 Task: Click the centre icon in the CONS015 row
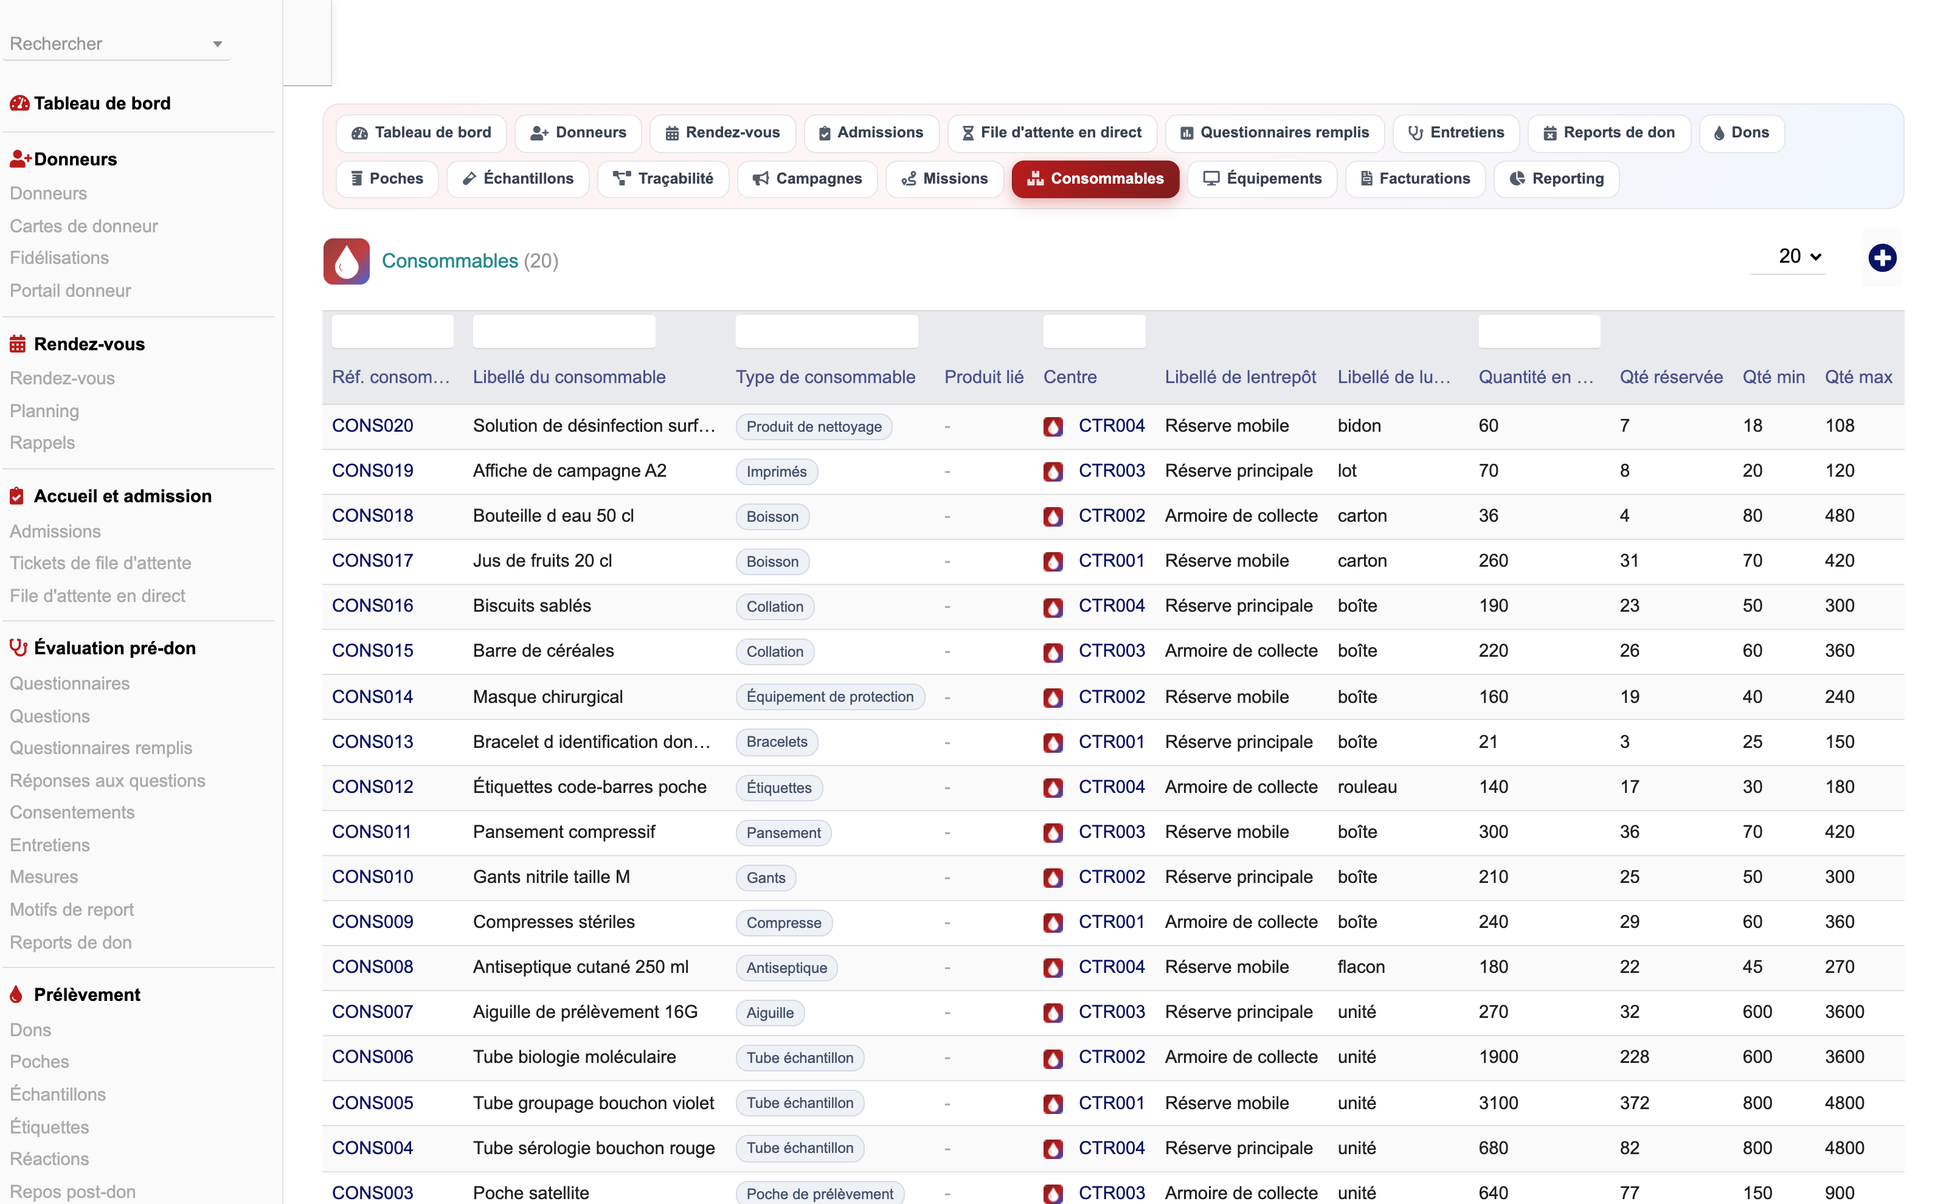click(1053, 652)
